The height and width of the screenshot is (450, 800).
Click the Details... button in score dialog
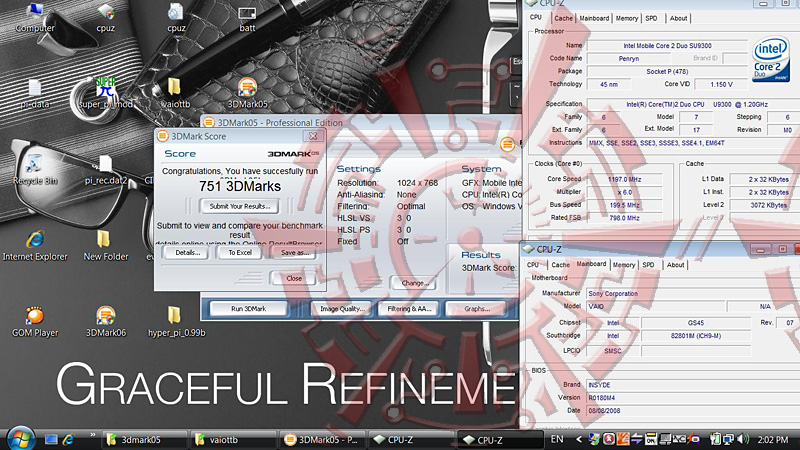[187, 253]
